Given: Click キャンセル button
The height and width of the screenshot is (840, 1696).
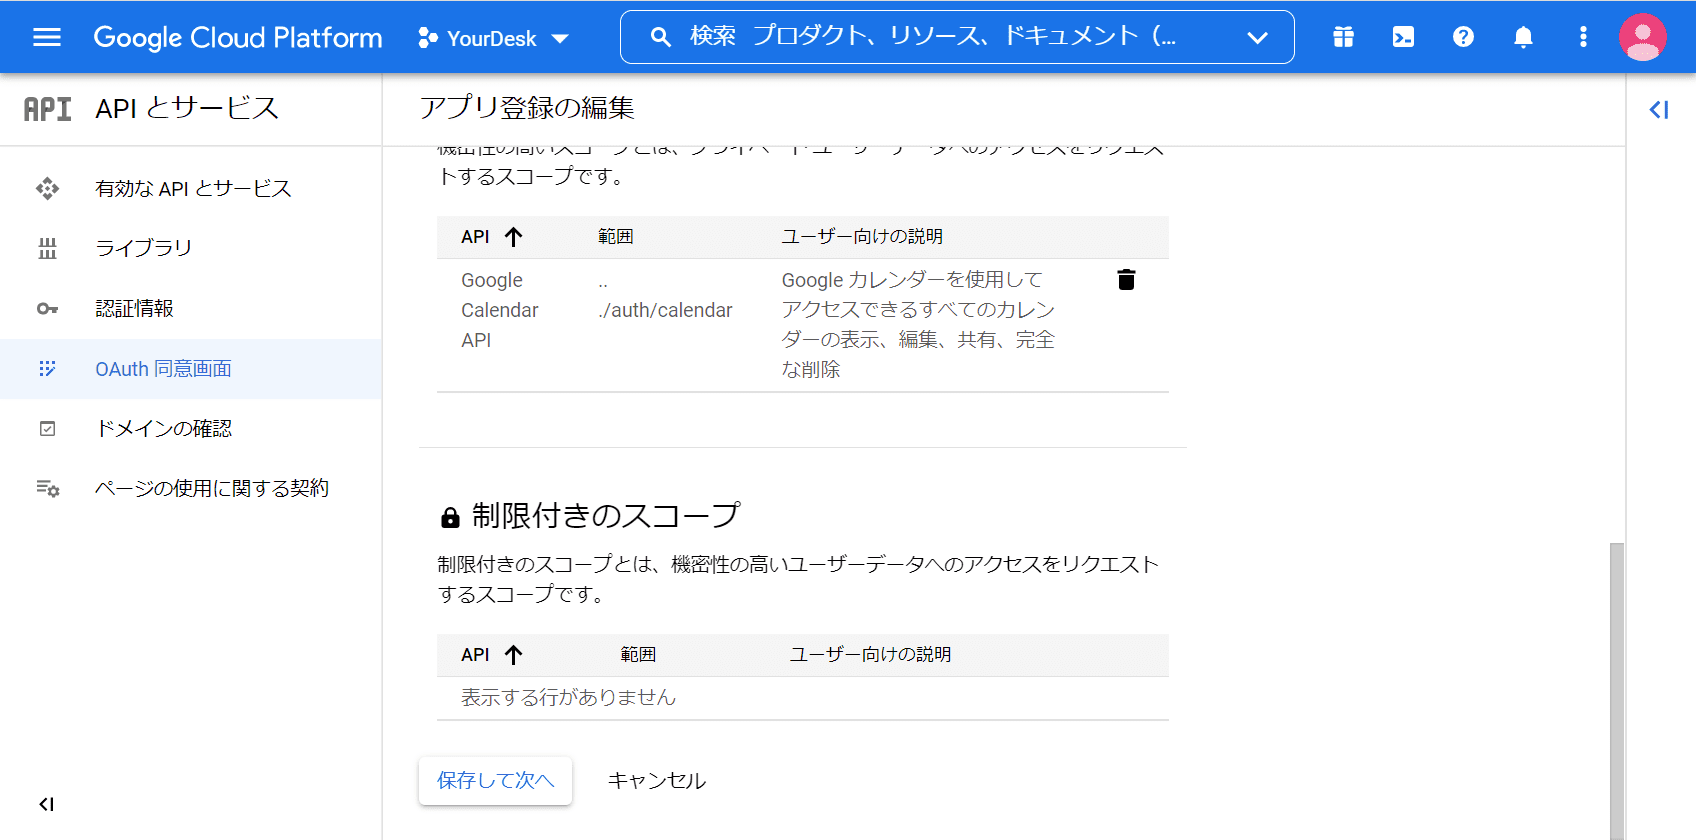Looking at the screenshot, I should (x=657, y=781).
